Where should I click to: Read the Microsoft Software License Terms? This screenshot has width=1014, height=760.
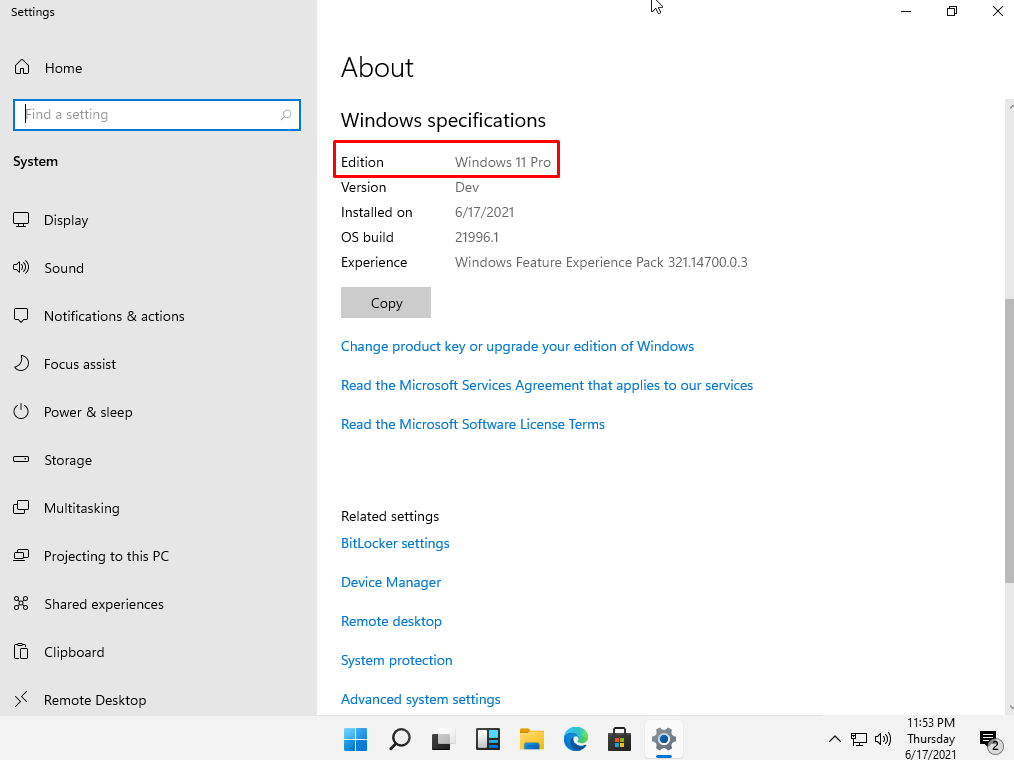click(473, 424)
